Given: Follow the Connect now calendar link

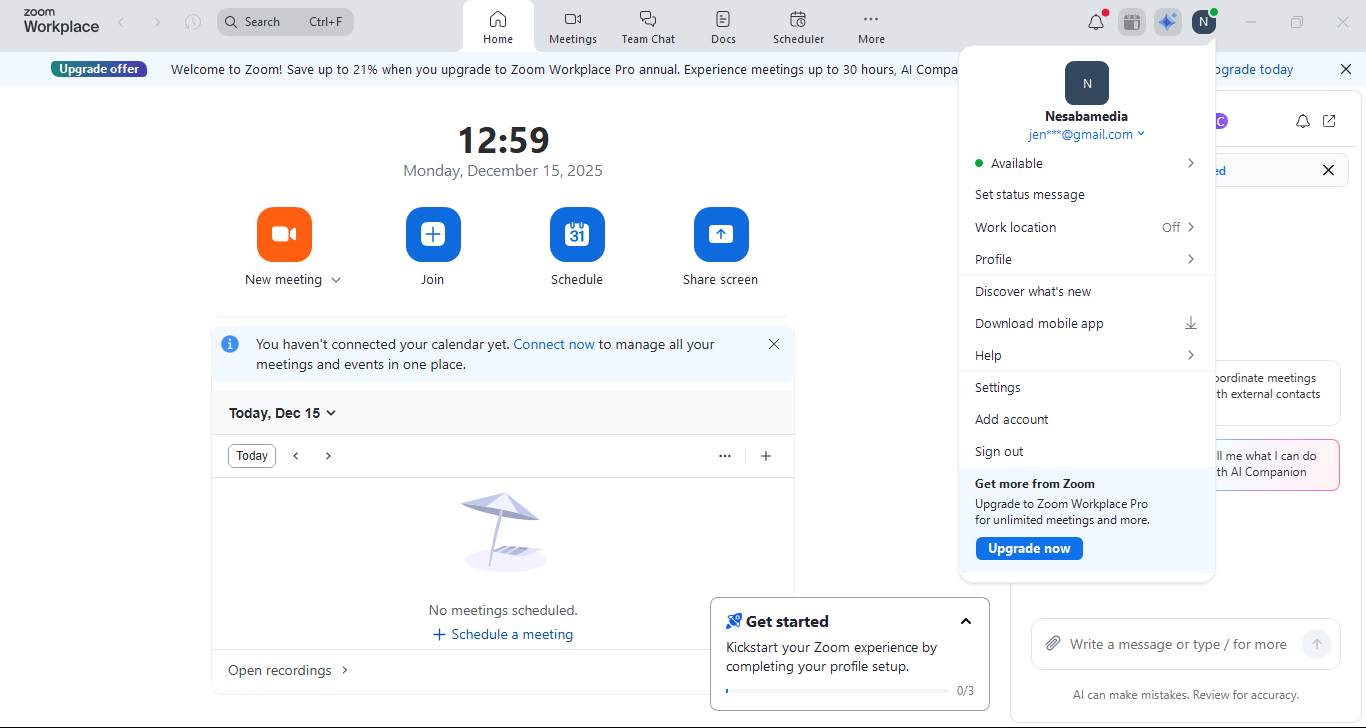Looking at the screenshot, I should tap(554, 344).
